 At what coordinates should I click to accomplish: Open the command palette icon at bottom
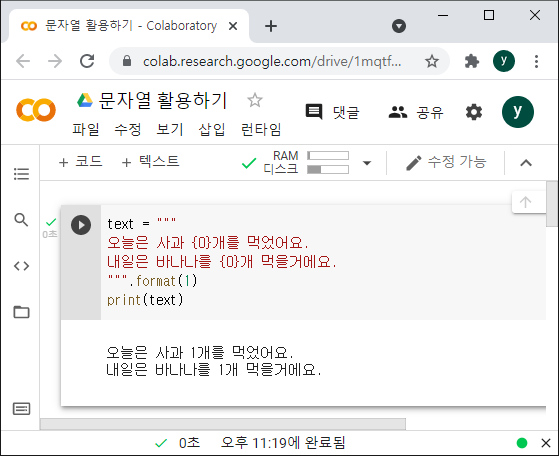click(21, 409)
